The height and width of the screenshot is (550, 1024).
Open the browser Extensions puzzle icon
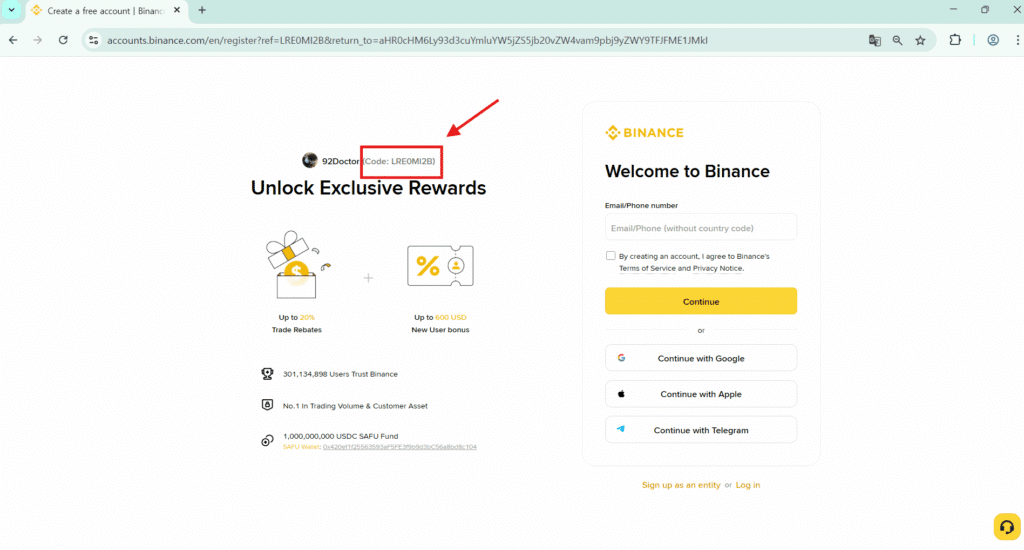(955, 40)
